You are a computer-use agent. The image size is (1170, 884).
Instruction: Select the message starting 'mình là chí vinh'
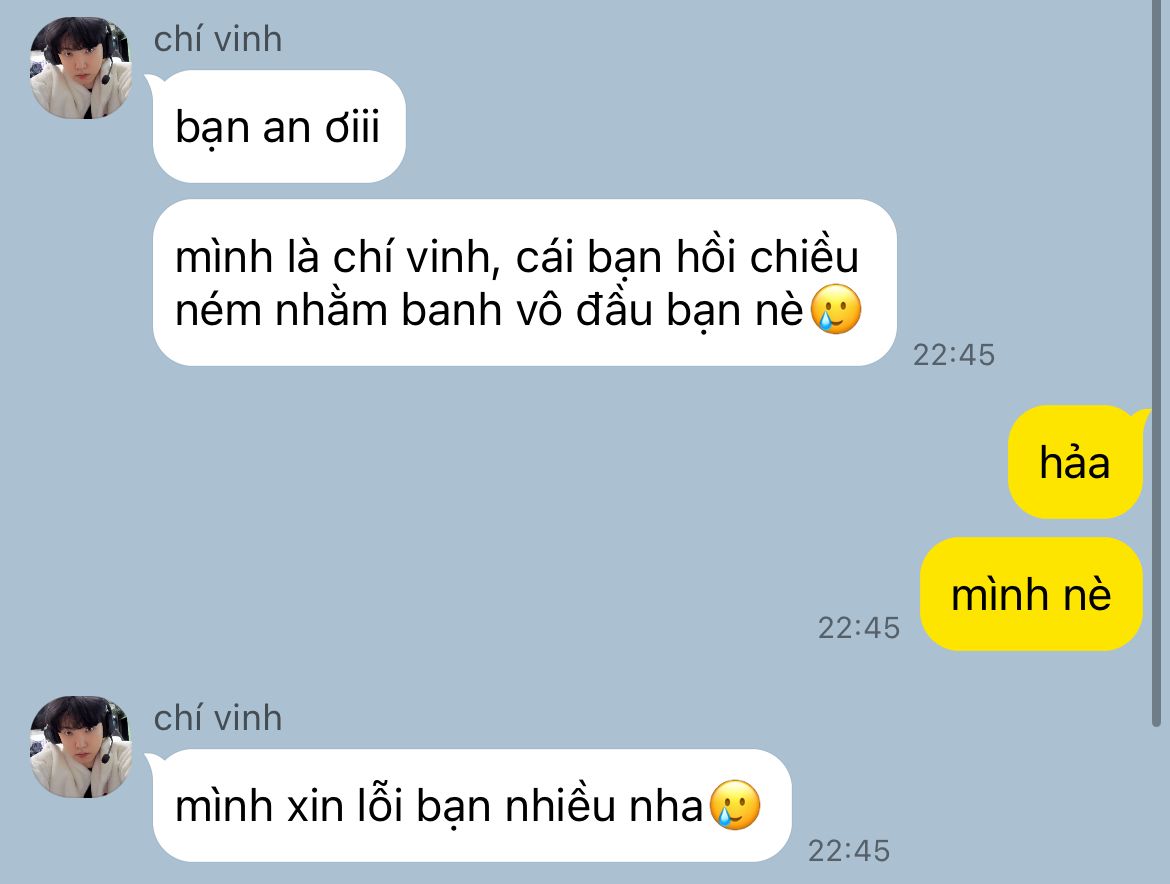click(x=525, y=283)
